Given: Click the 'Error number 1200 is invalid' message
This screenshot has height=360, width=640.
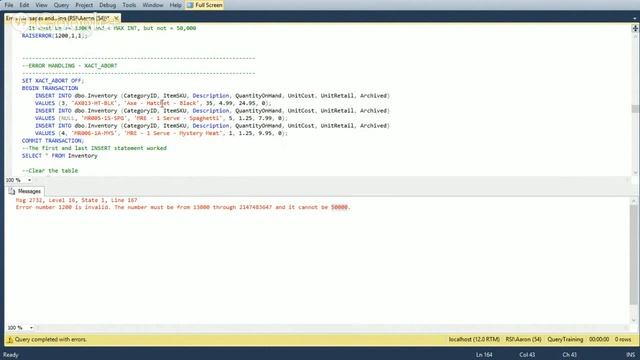Looking at the screenshot, I should coord(183,207).
